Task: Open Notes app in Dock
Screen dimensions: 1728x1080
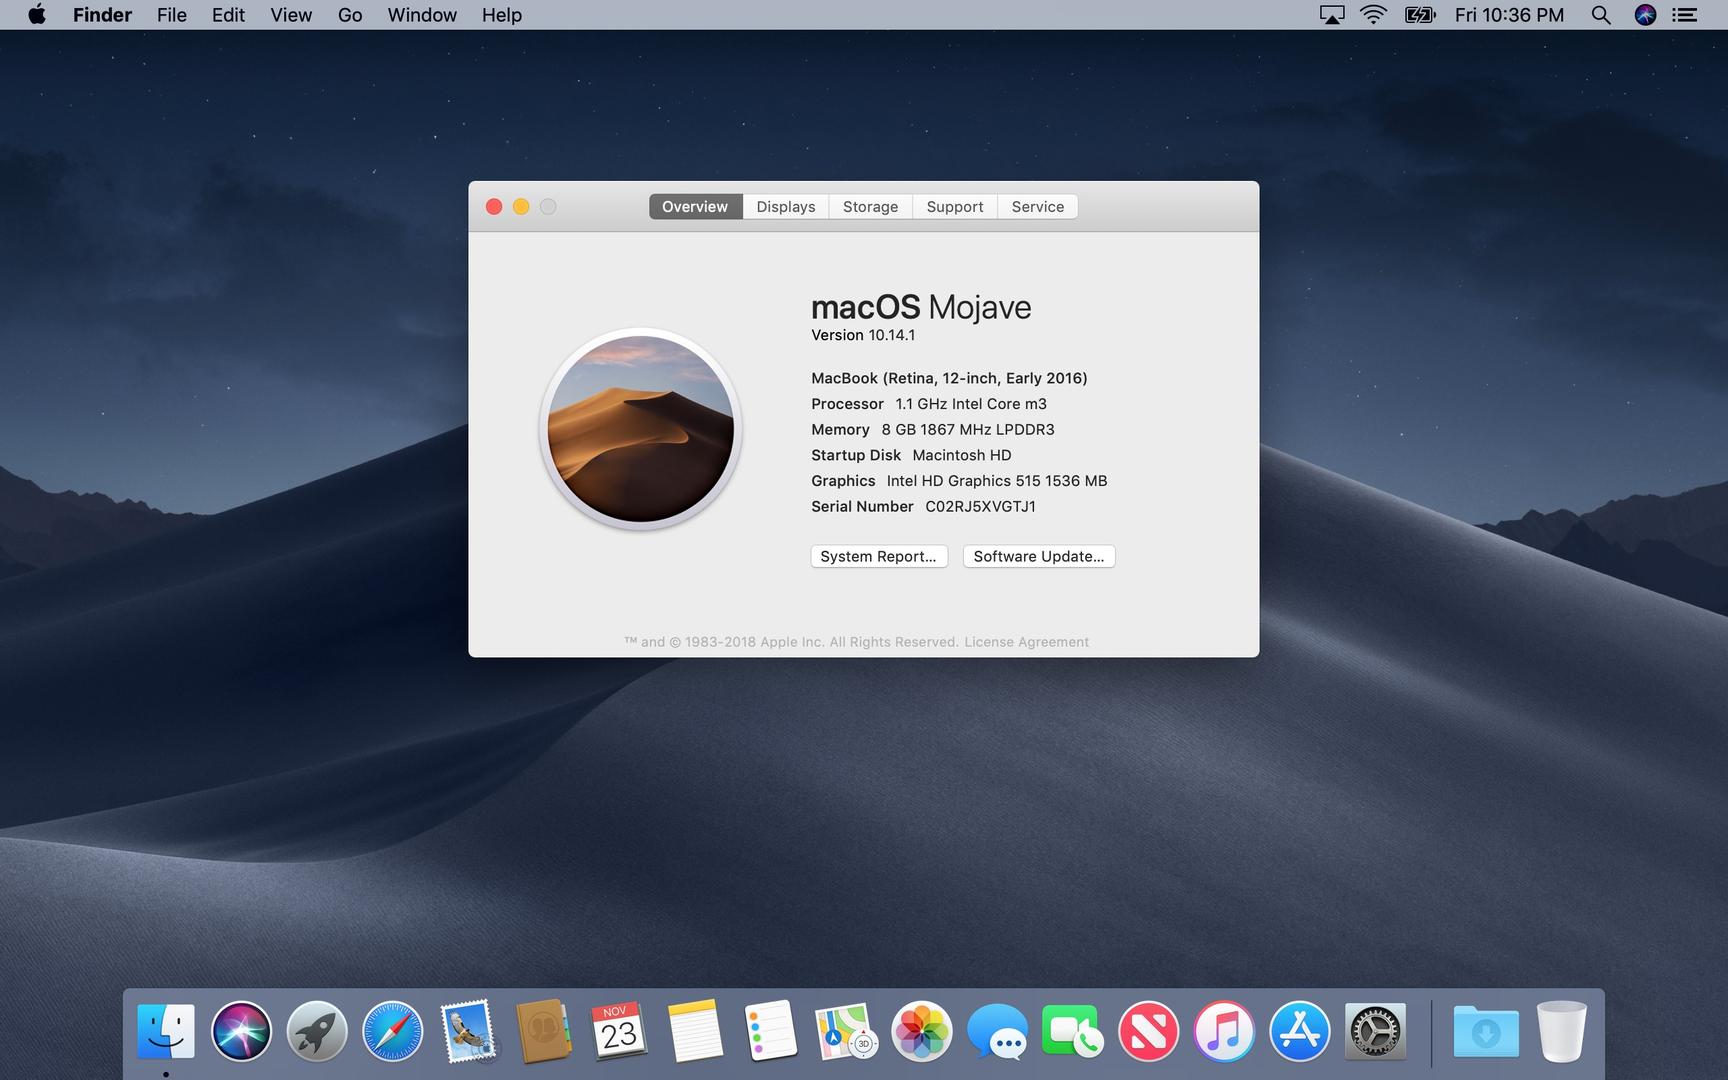Action: click(695, 1031)
